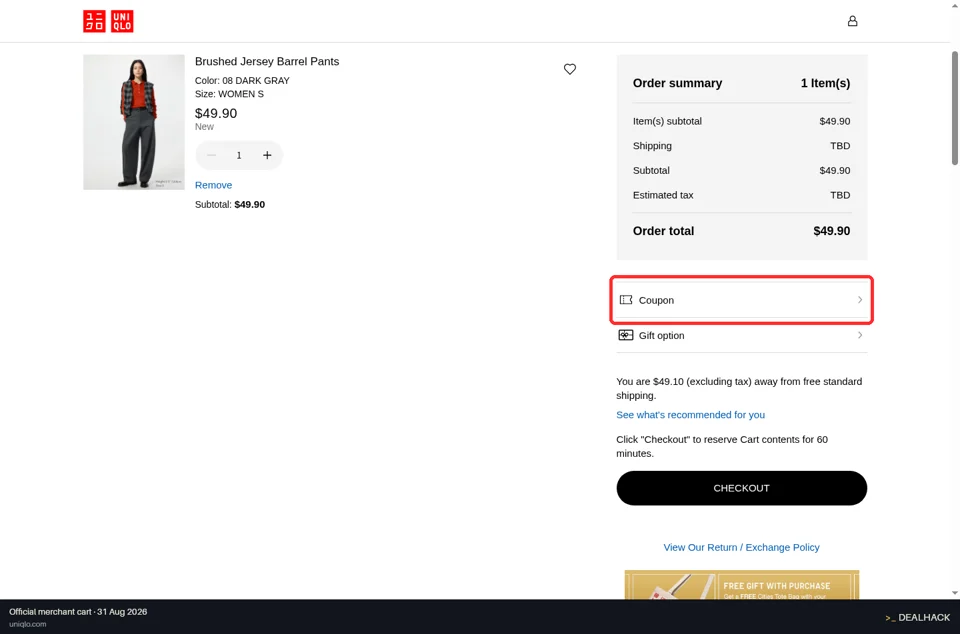
Task: Open the Uniqlo logo home link
Action: coord(108,21)
